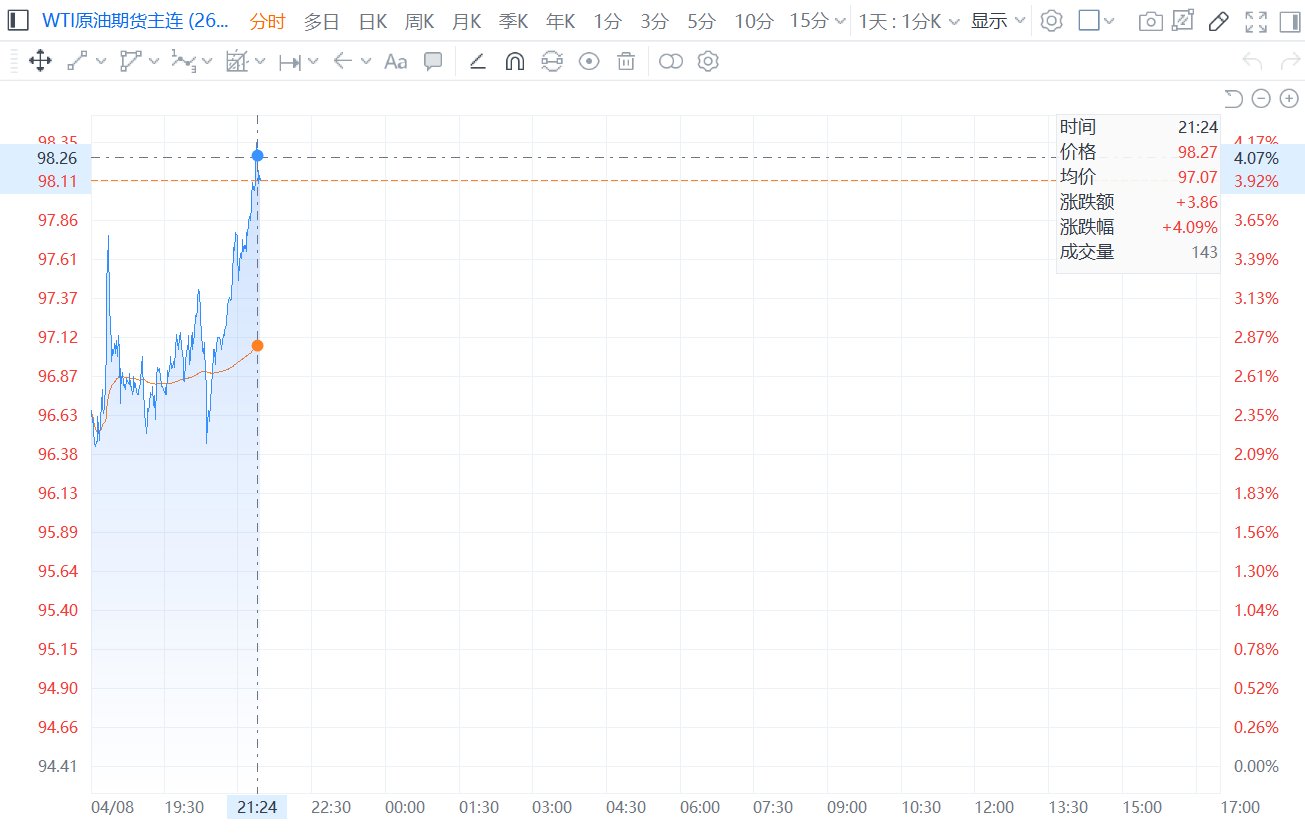Toggle the eye visibility icon for drawings
The height and width of the screenshot is (840, 1305).
(589, 62)
